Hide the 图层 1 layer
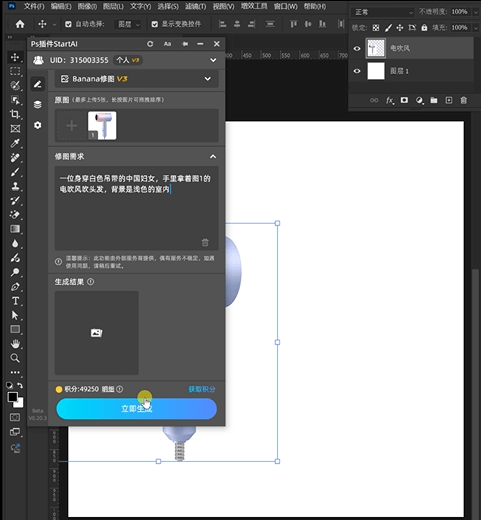This screenshot has width=481, height=520. point(357,71)
